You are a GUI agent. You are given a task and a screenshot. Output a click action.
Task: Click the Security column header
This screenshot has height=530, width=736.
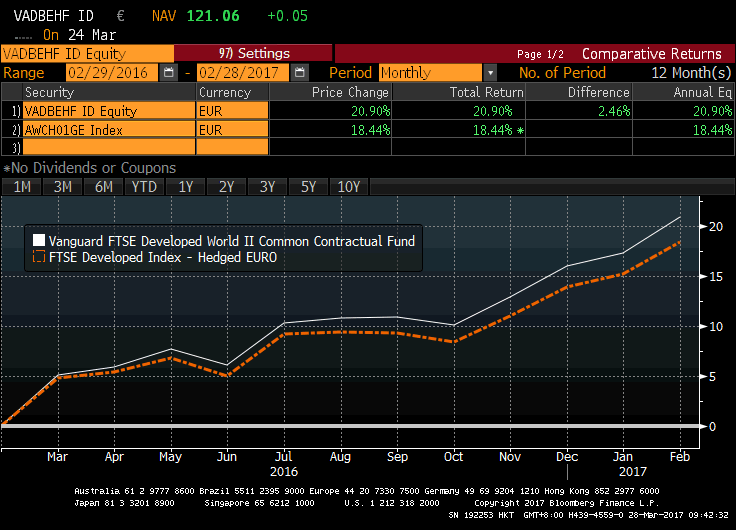[x=108, y=92]
